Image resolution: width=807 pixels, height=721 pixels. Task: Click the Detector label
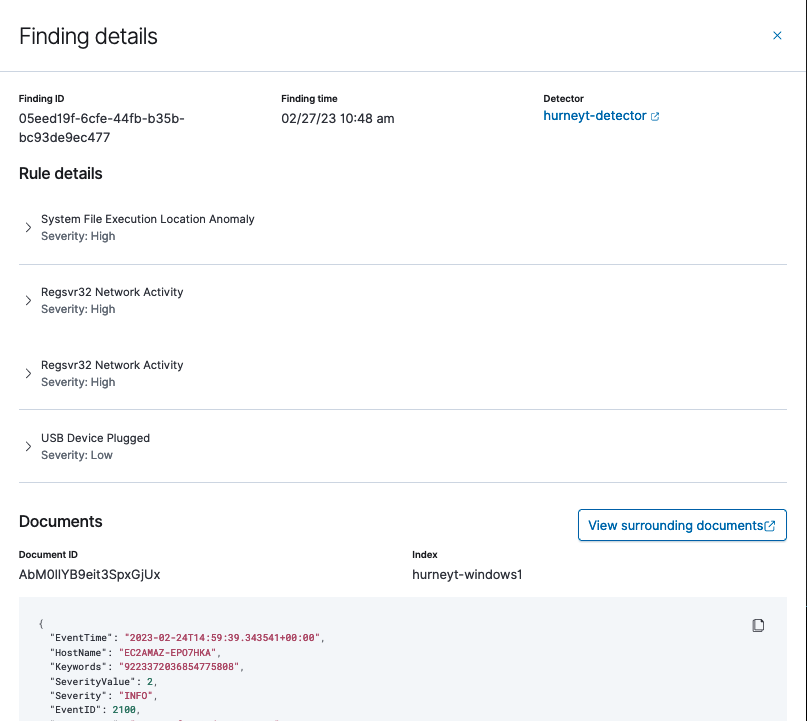[x=564, y=99]
